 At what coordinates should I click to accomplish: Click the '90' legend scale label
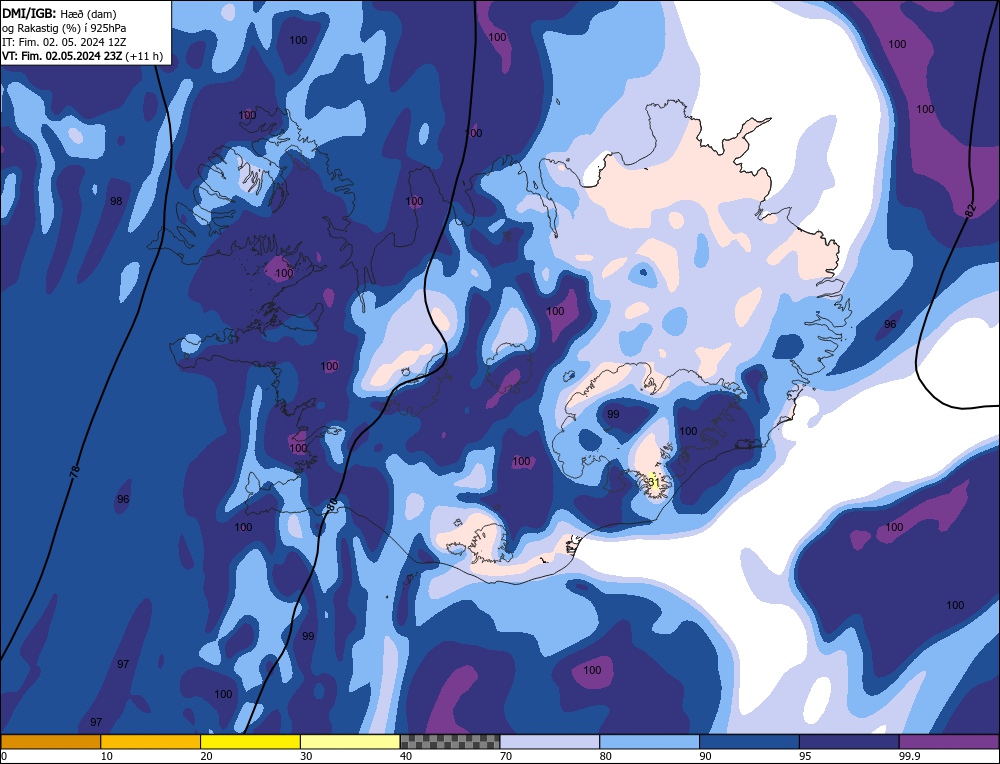pyautogui.click(x=705, y=756)
